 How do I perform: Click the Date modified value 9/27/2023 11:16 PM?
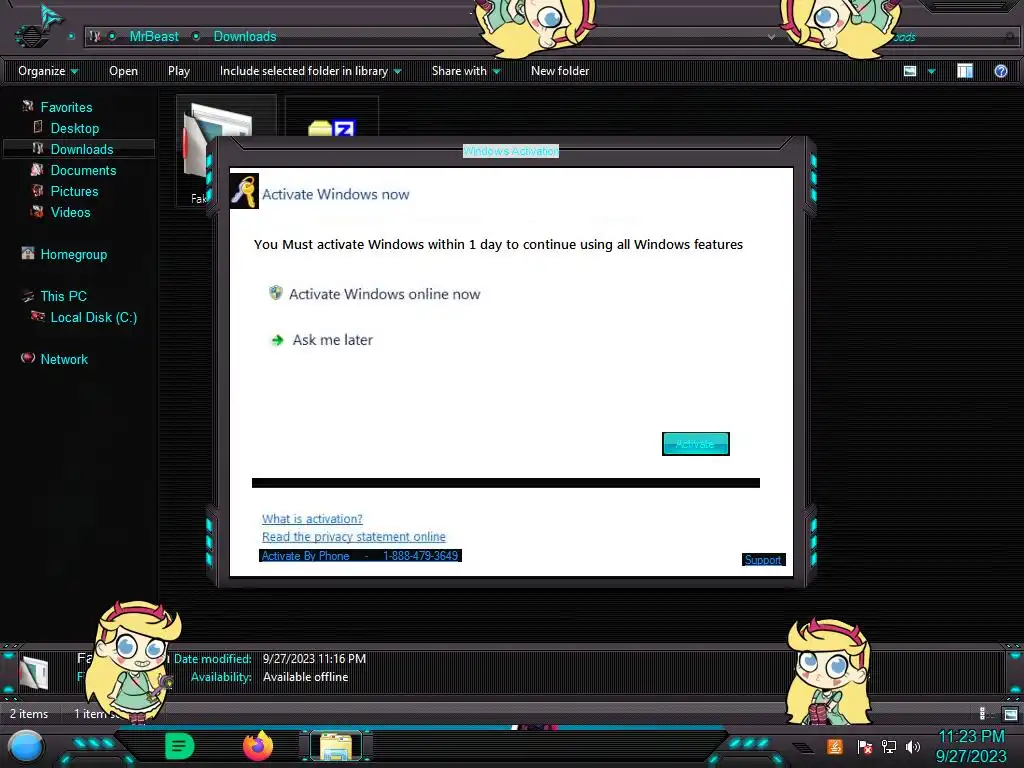pyautogui.click(x=314, y=659)
